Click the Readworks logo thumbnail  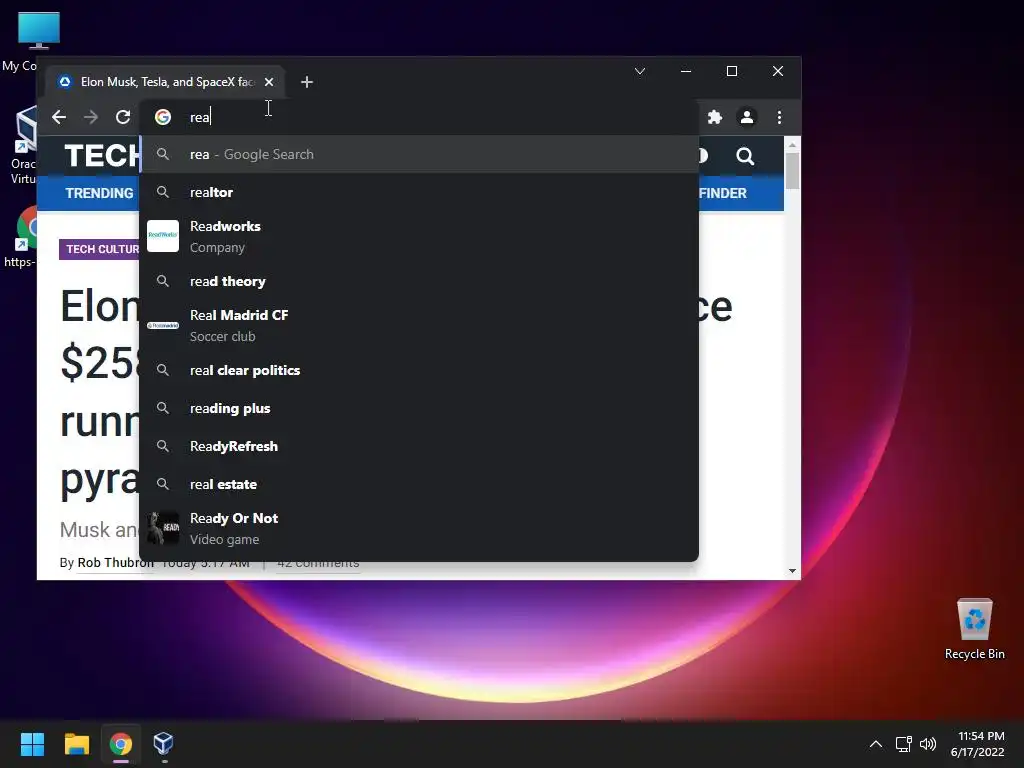click(x=163, y=236)
